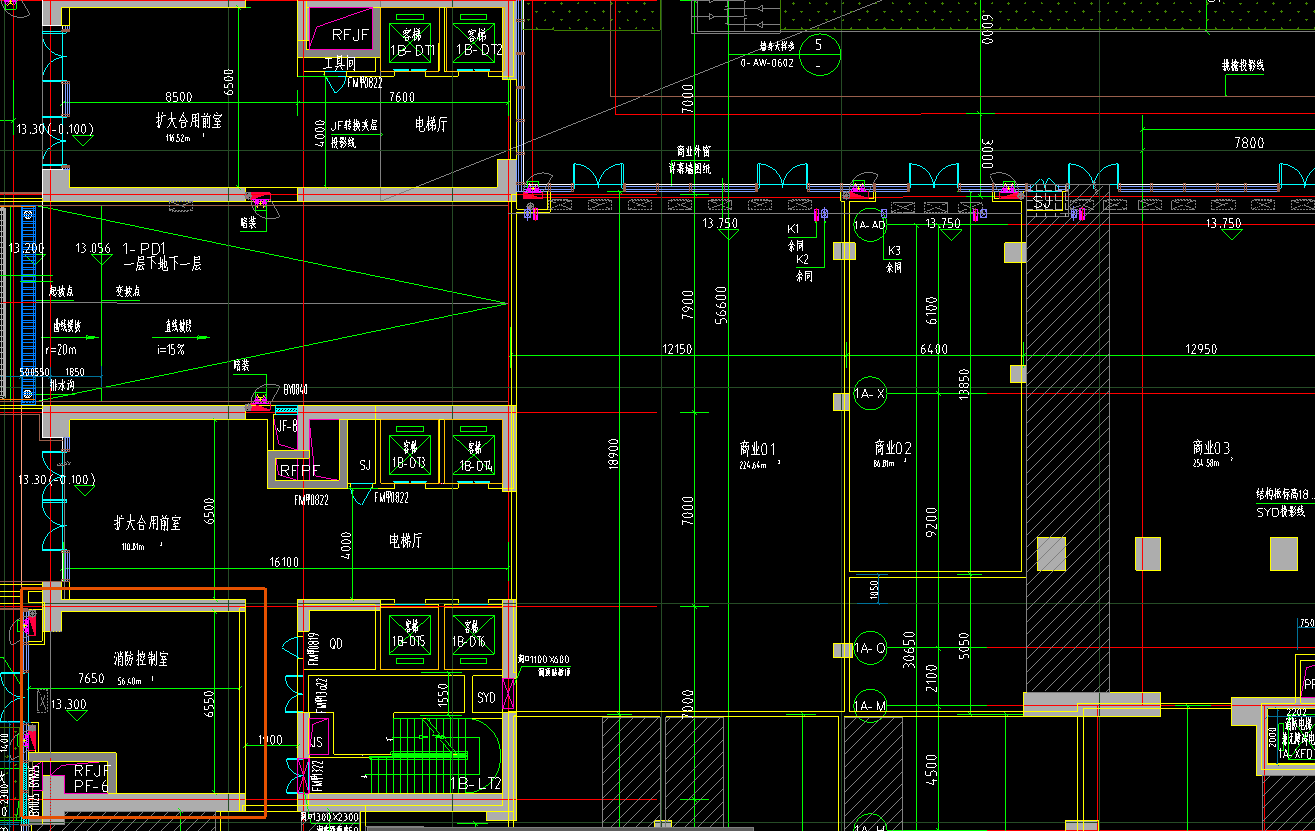
Task: Select the 1A-AO axis bubble
Action: coord(869,225)
